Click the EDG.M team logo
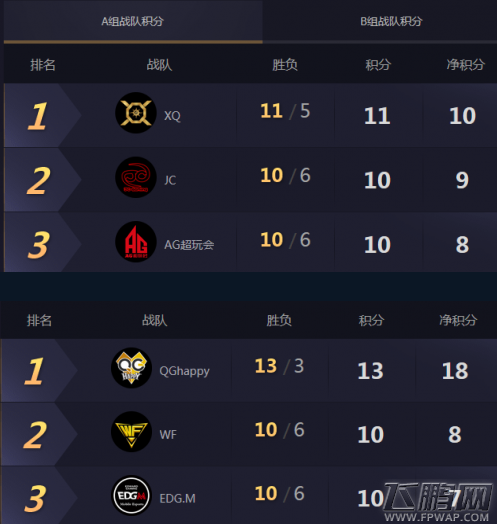 coord(131,495)
